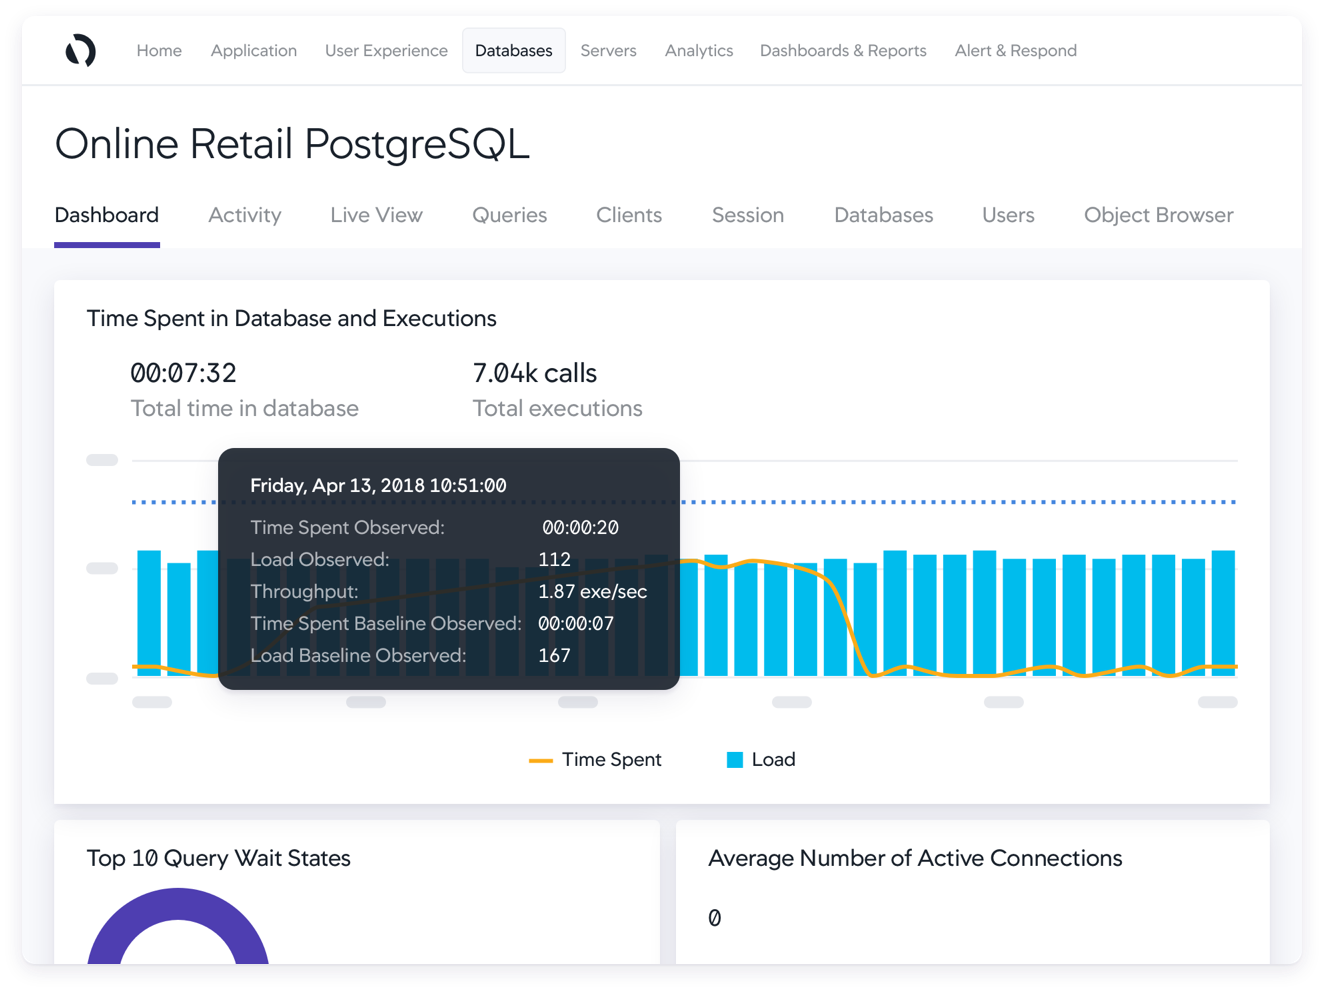Screen dimensions: 1324x992
Task: Click Time Spent Baseline Observed 00:00:07 value
Action: (x=576, y=624)
